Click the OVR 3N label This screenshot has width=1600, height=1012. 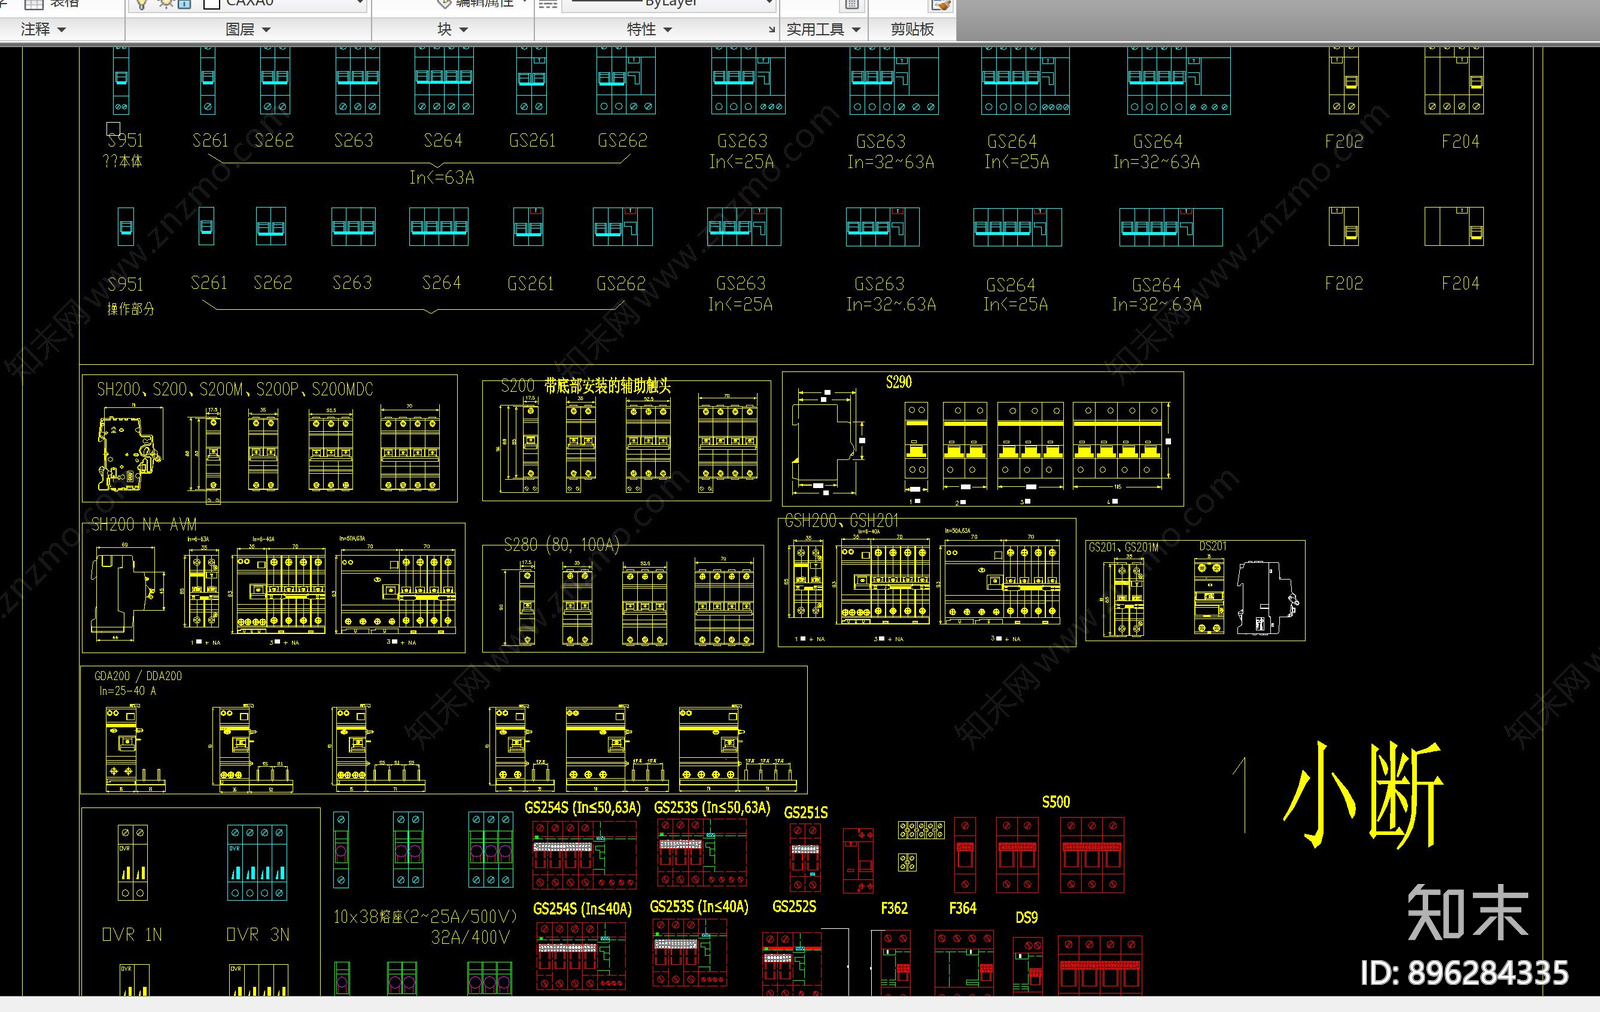(x=258, y=934)
